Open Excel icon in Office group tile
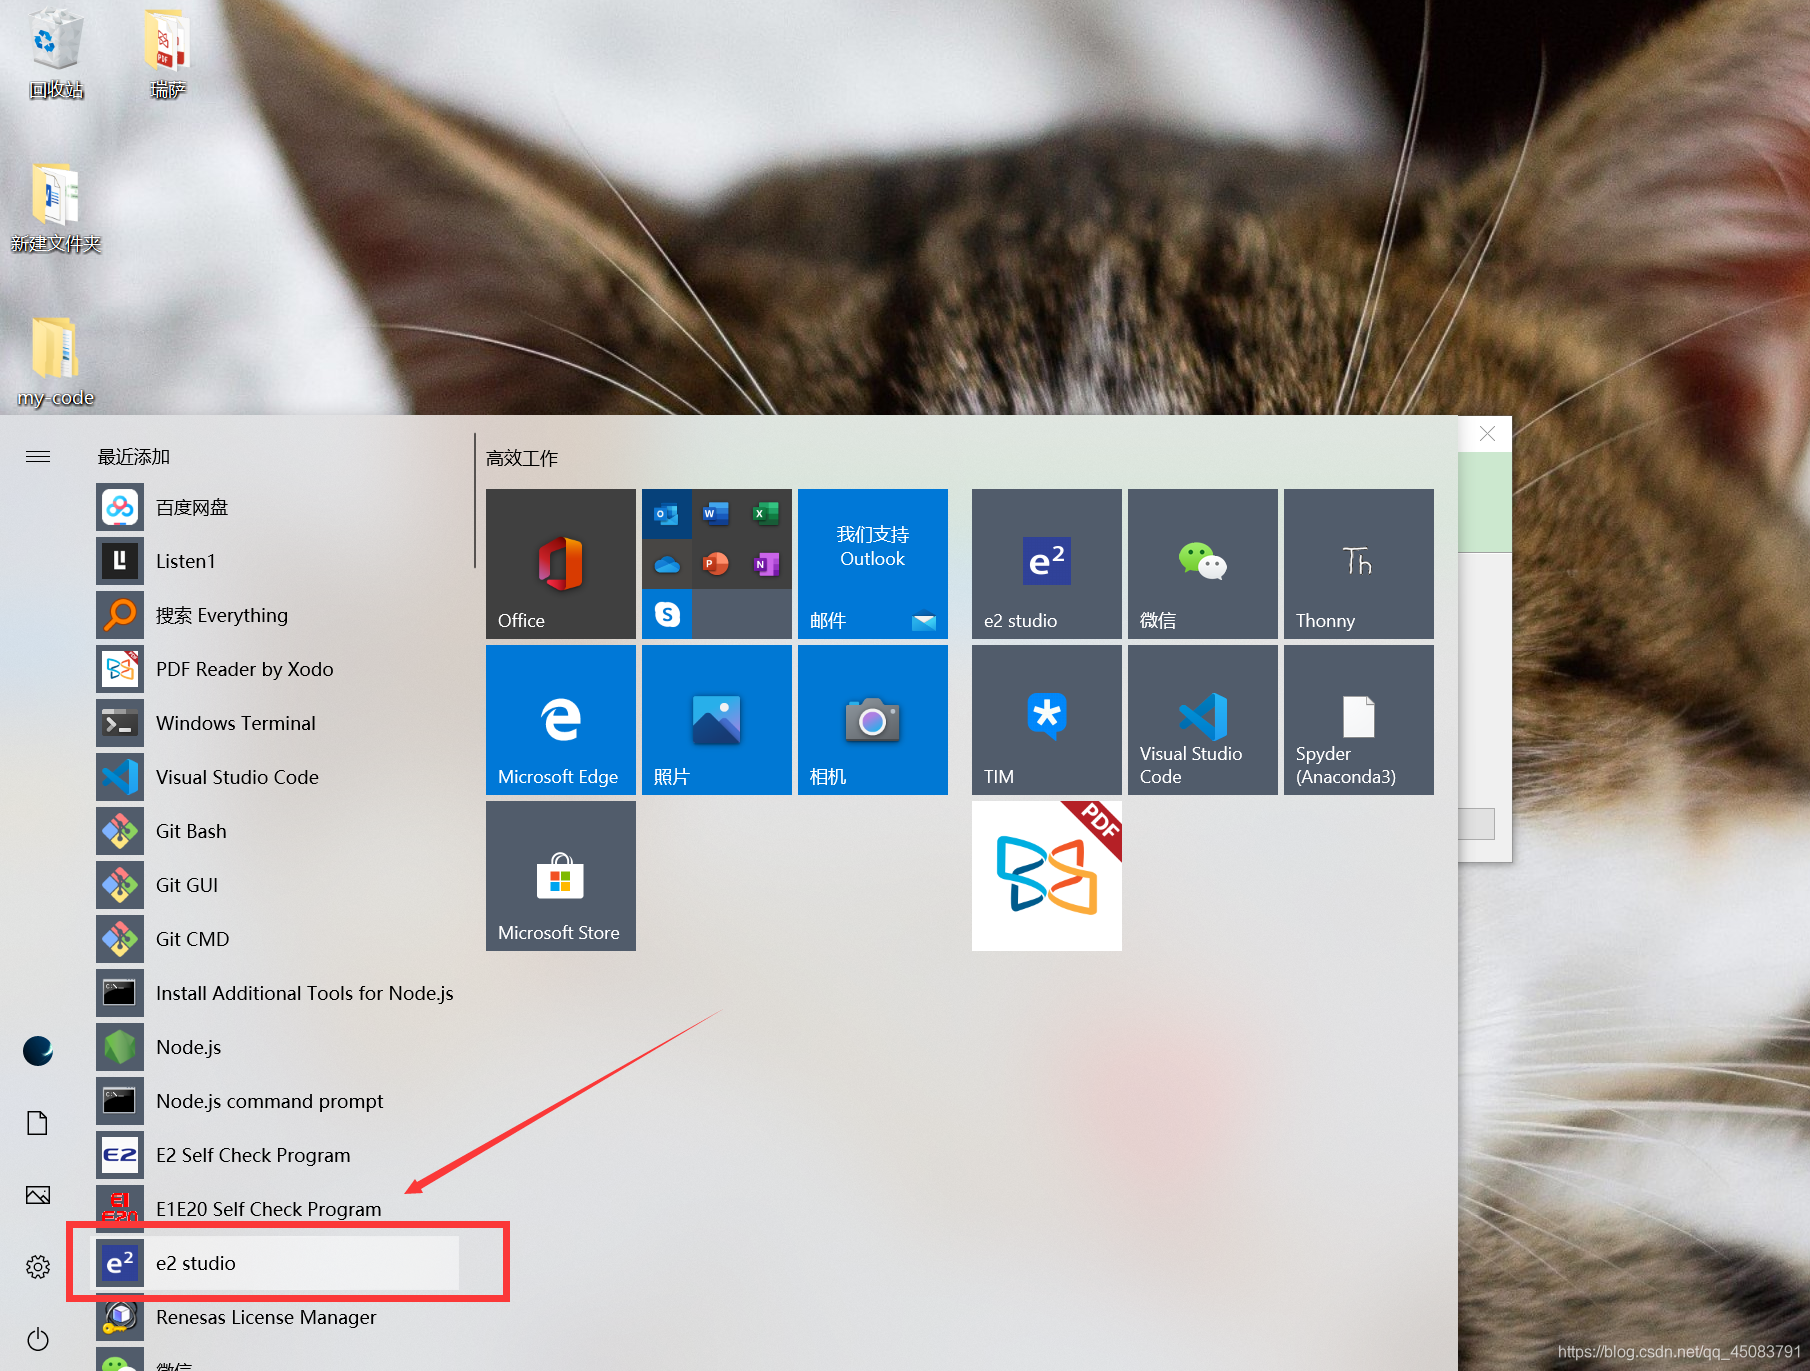 pyautogui.click(x=766, y=514)
